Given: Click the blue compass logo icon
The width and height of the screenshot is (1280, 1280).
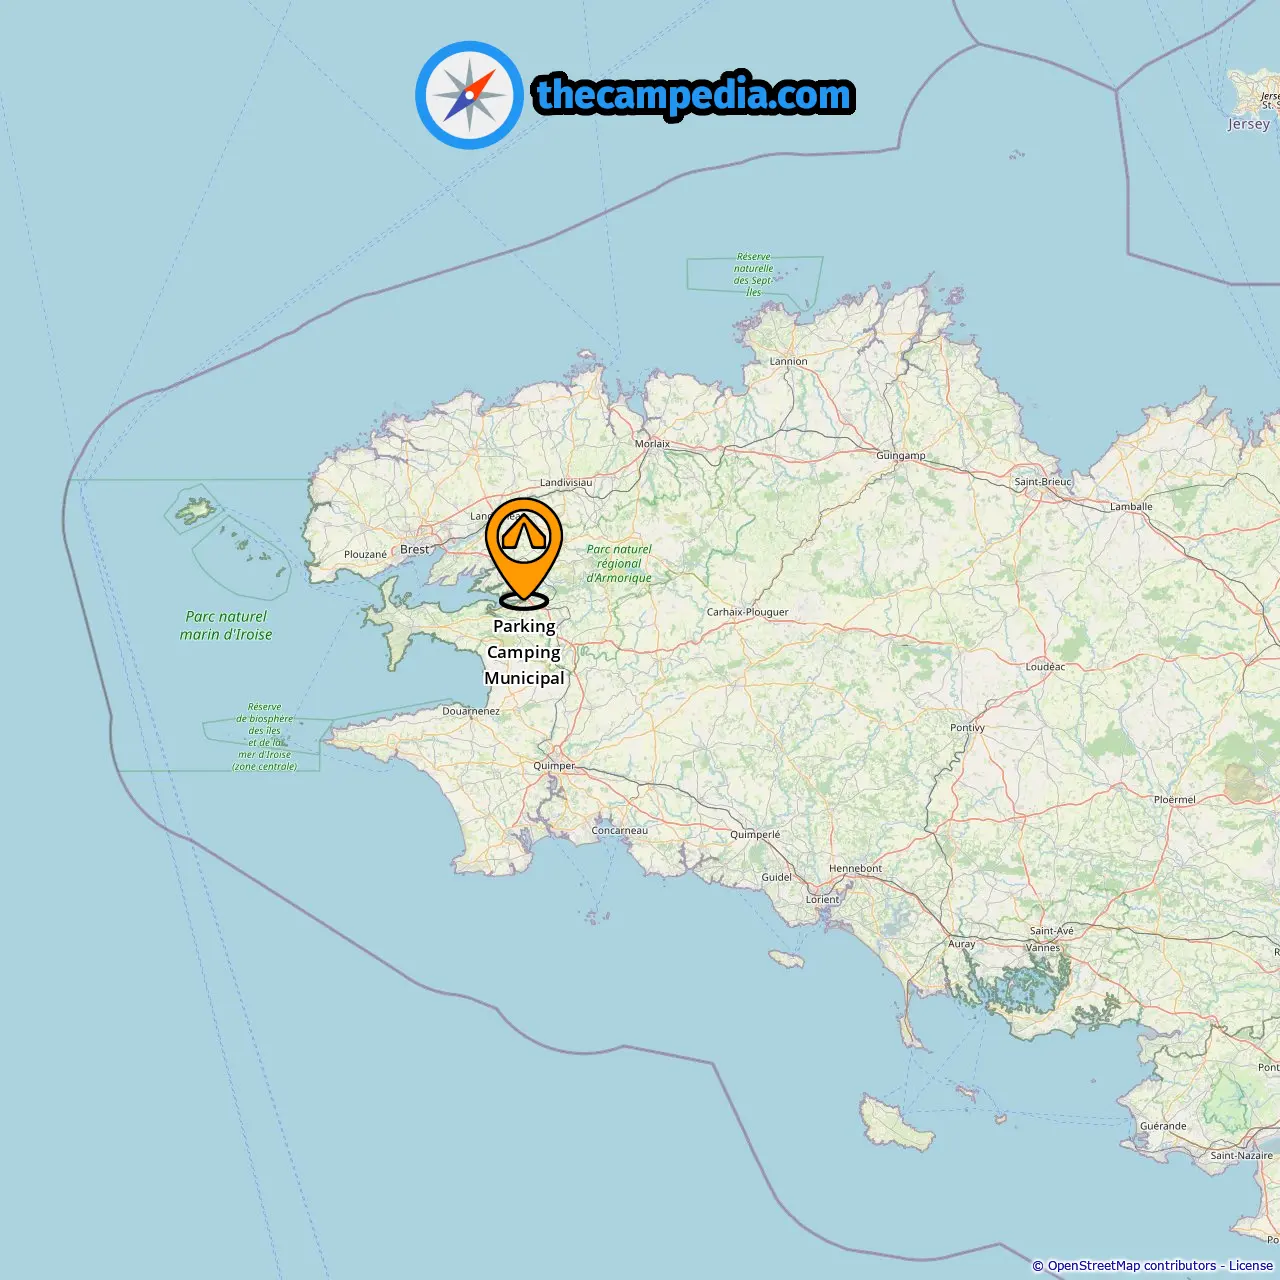Looking at the screenshot, I should tap(469, 95).
